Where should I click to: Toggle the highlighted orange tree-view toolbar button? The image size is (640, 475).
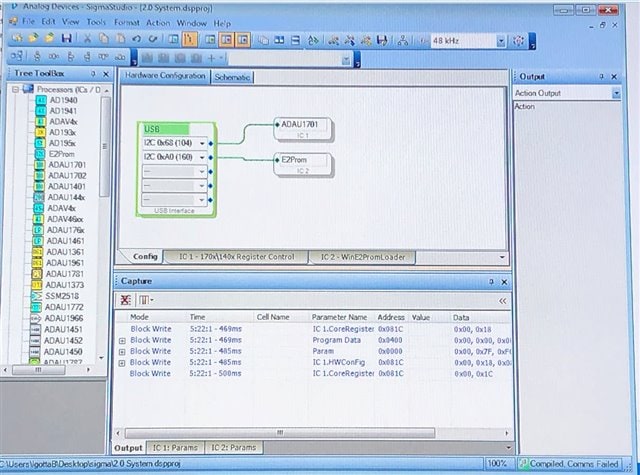(190, 40)
